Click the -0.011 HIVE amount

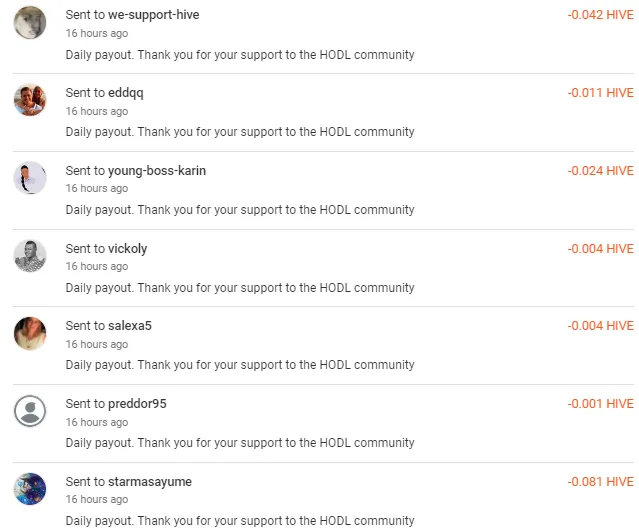[601, 93]
